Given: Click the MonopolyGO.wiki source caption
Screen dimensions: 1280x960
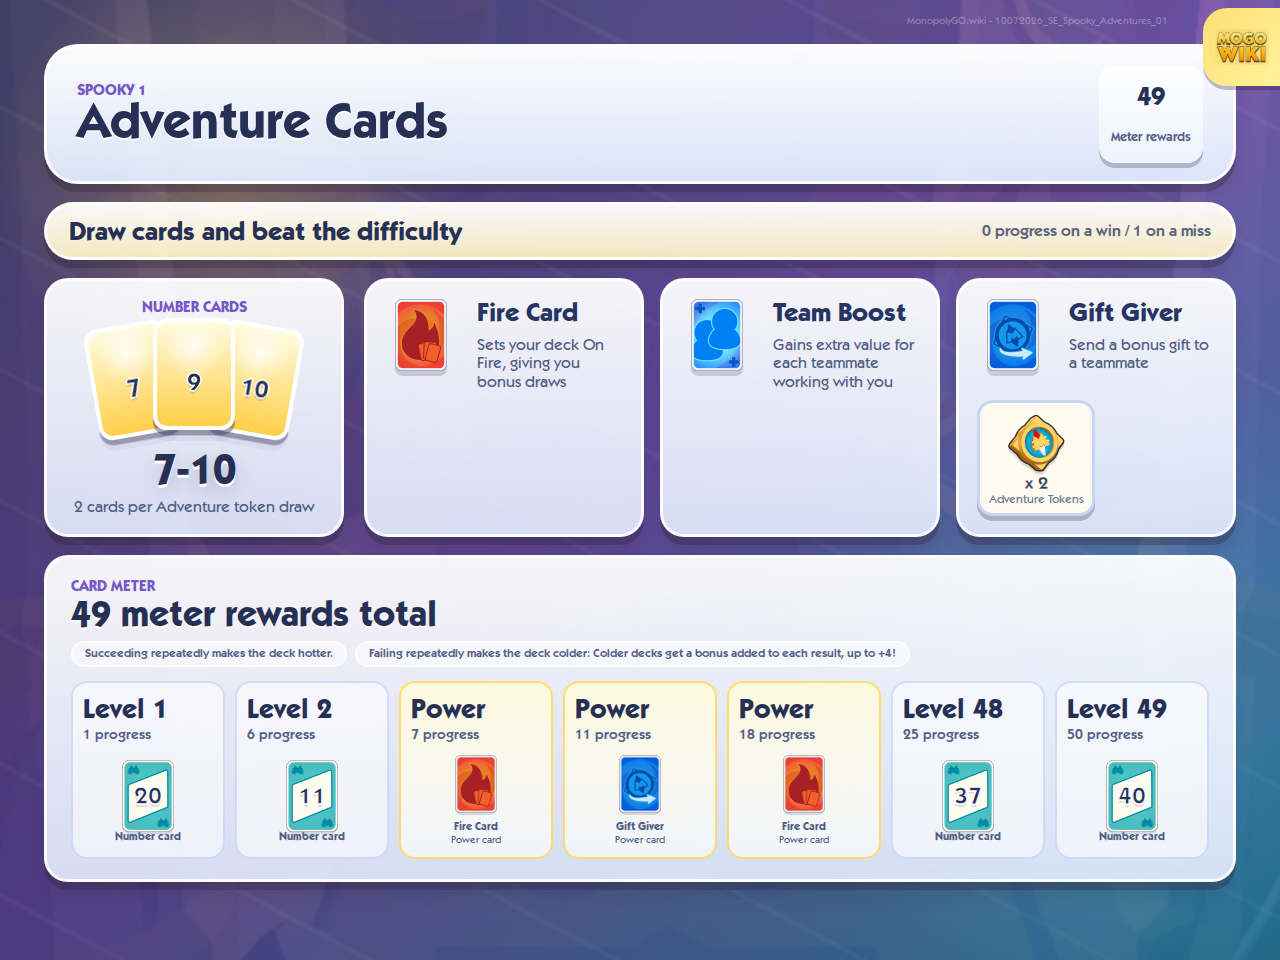Looking at the screenshot, I should point(1036,21).
